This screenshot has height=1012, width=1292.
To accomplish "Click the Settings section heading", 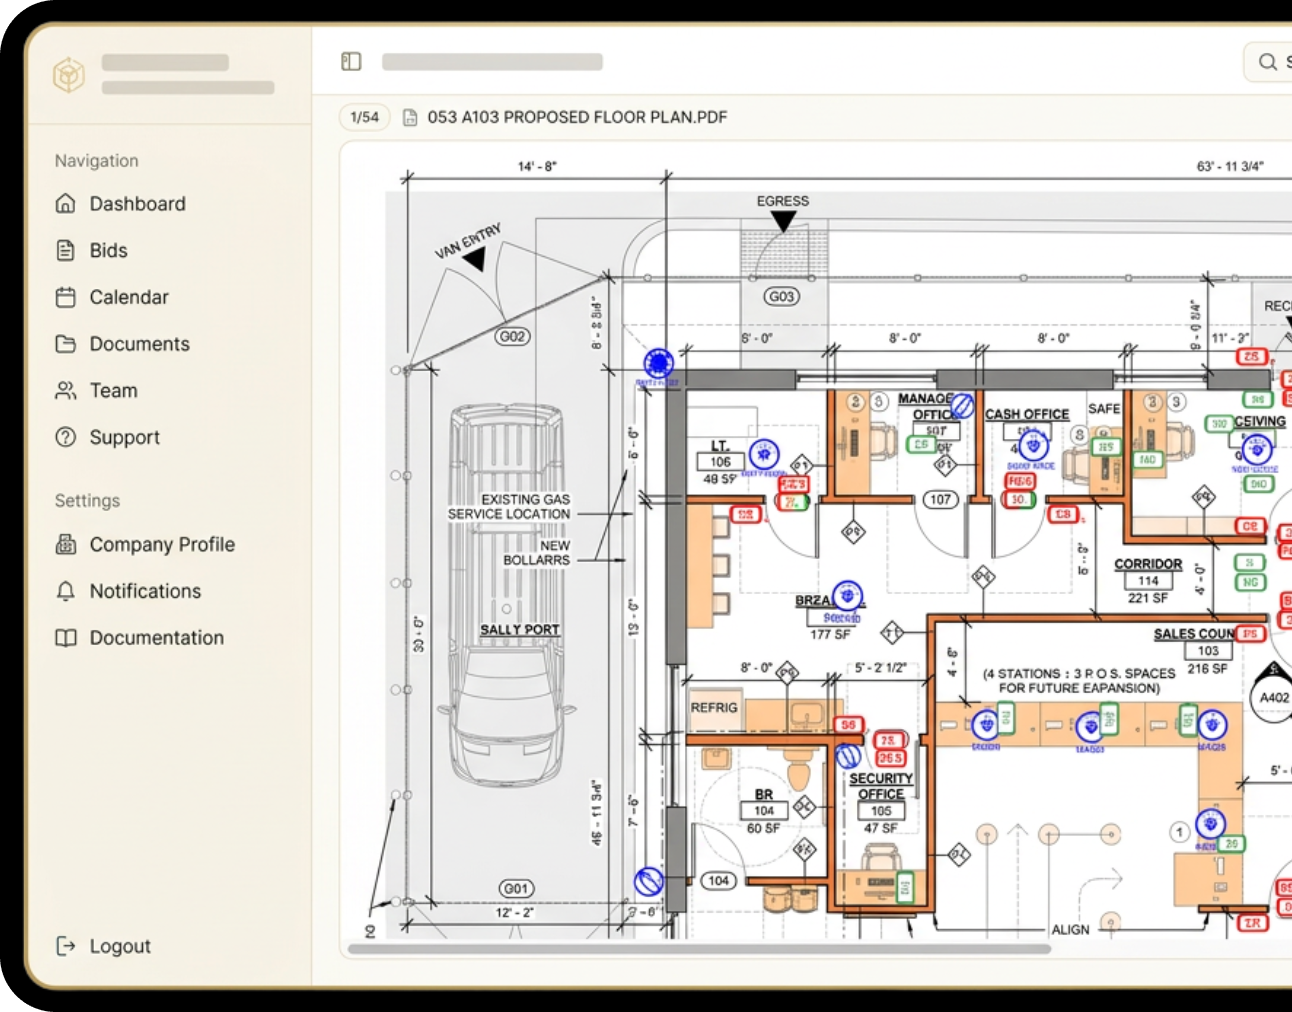I will pyautogui.click(x=87, y=501).
